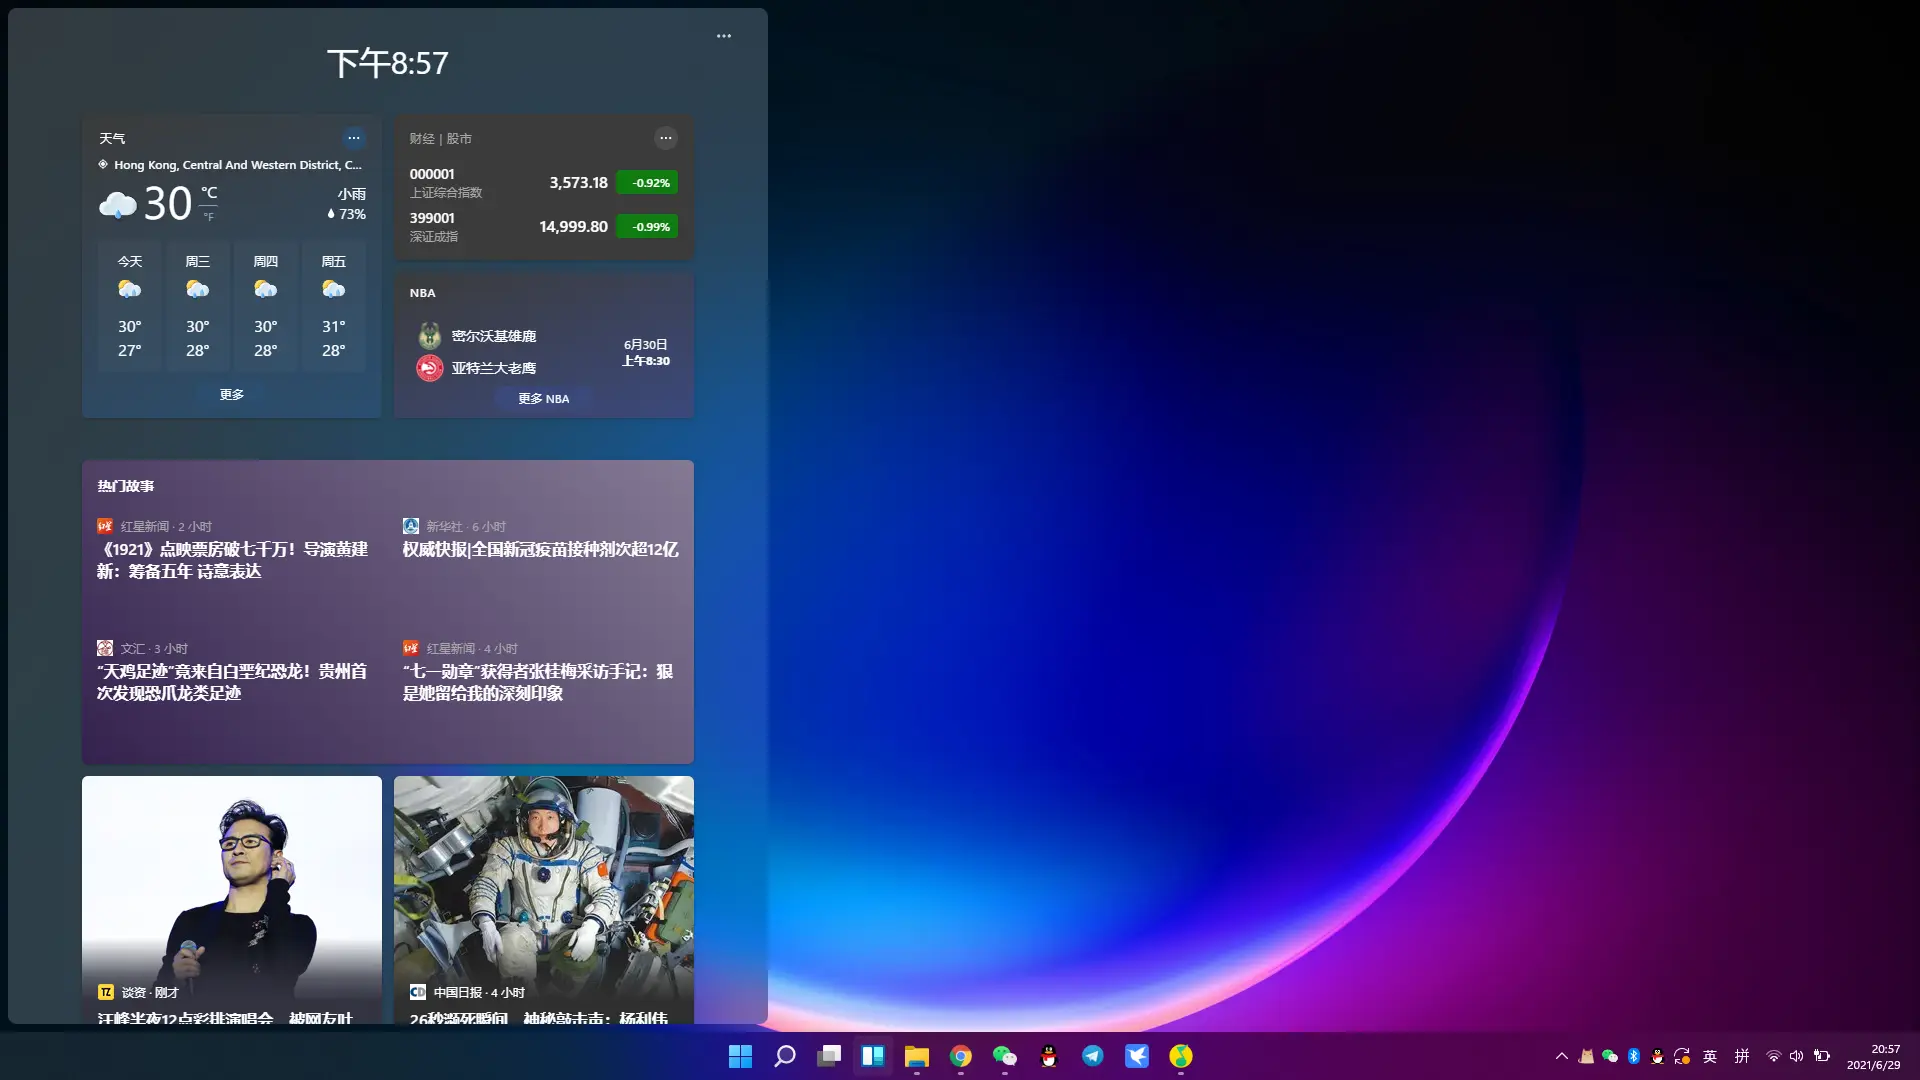Open 周三 forecast day card
The width and height of the screenshot is (1920, 1080).
(x=198, y=306)
